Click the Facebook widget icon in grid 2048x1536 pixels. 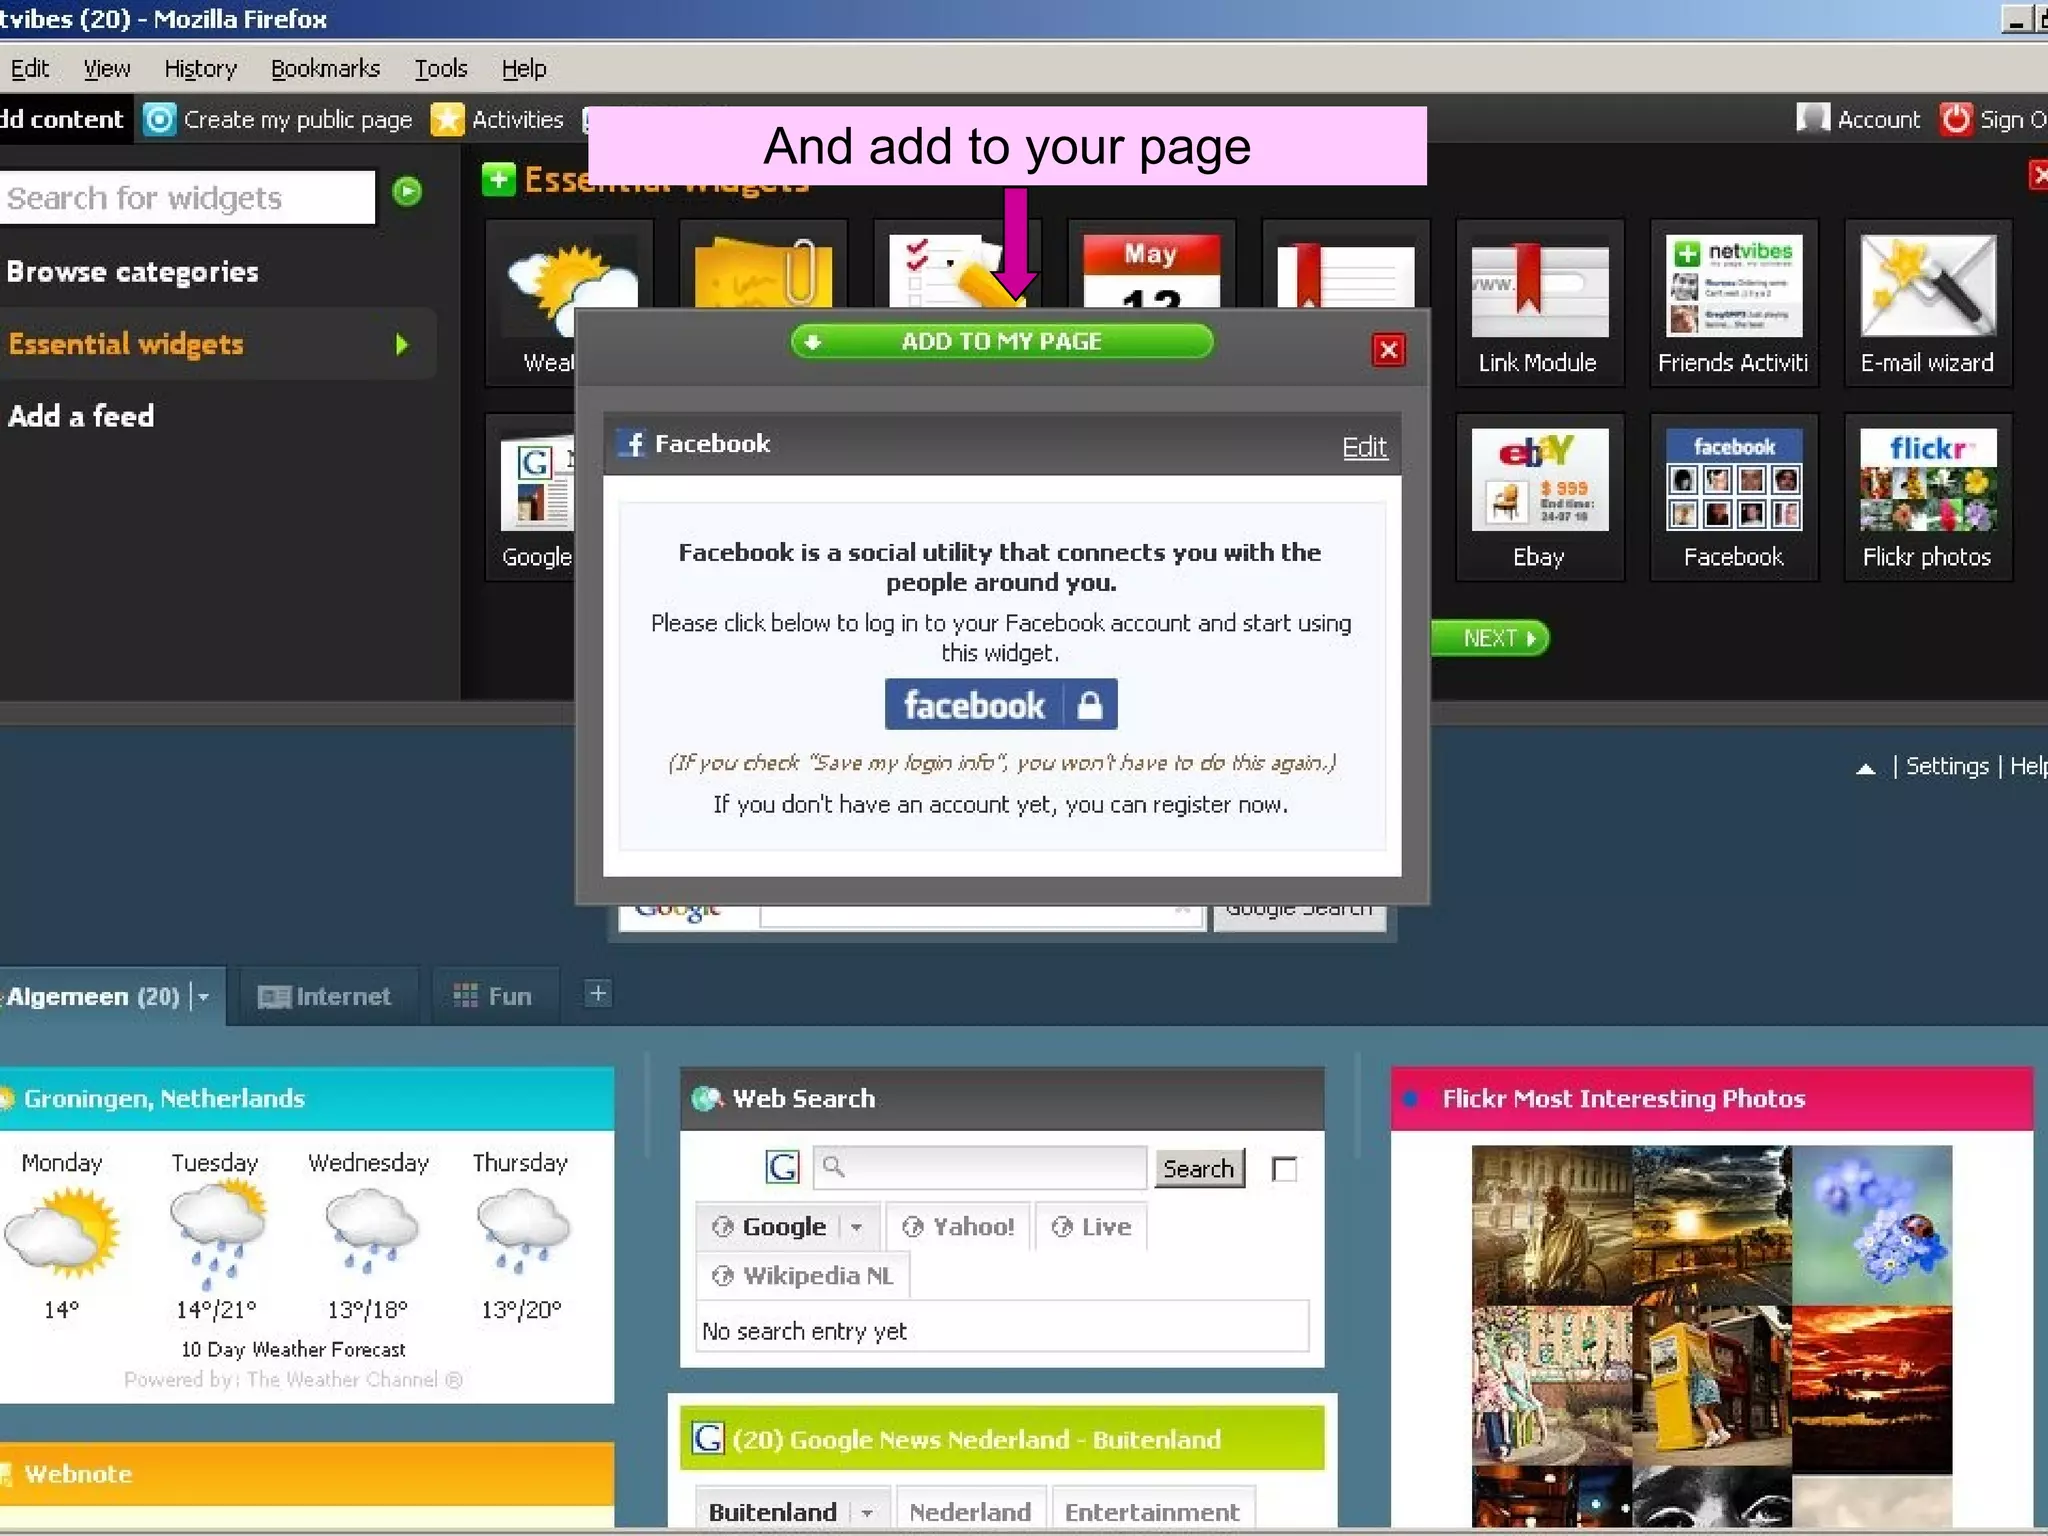(1733, 480)
